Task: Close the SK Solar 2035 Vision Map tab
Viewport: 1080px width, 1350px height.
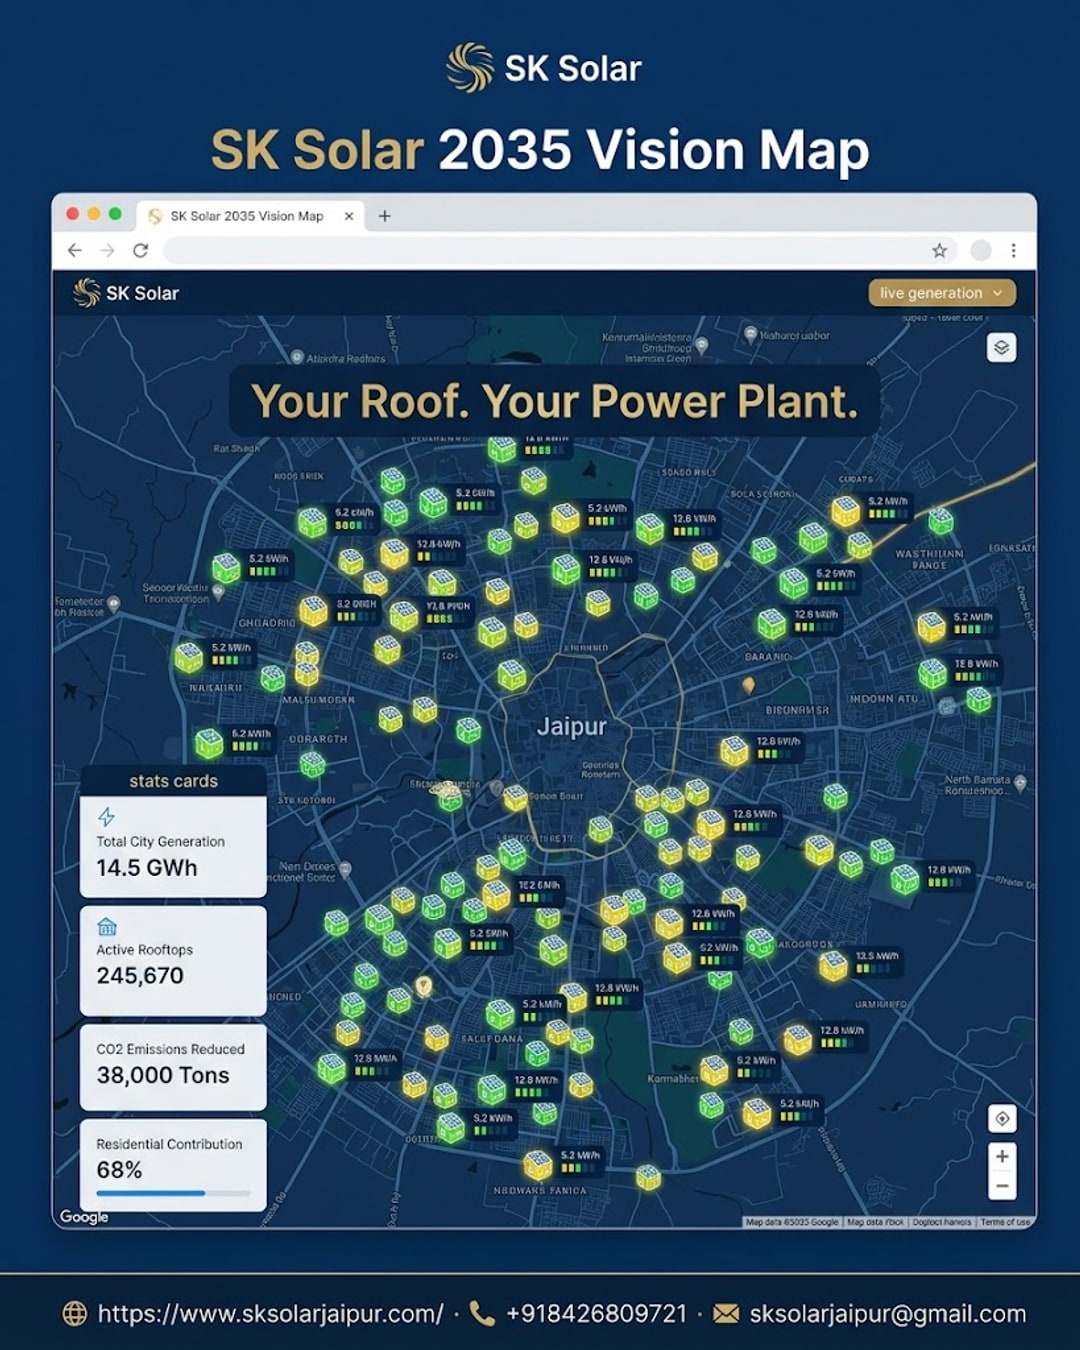Action: (x=349, y=216)
